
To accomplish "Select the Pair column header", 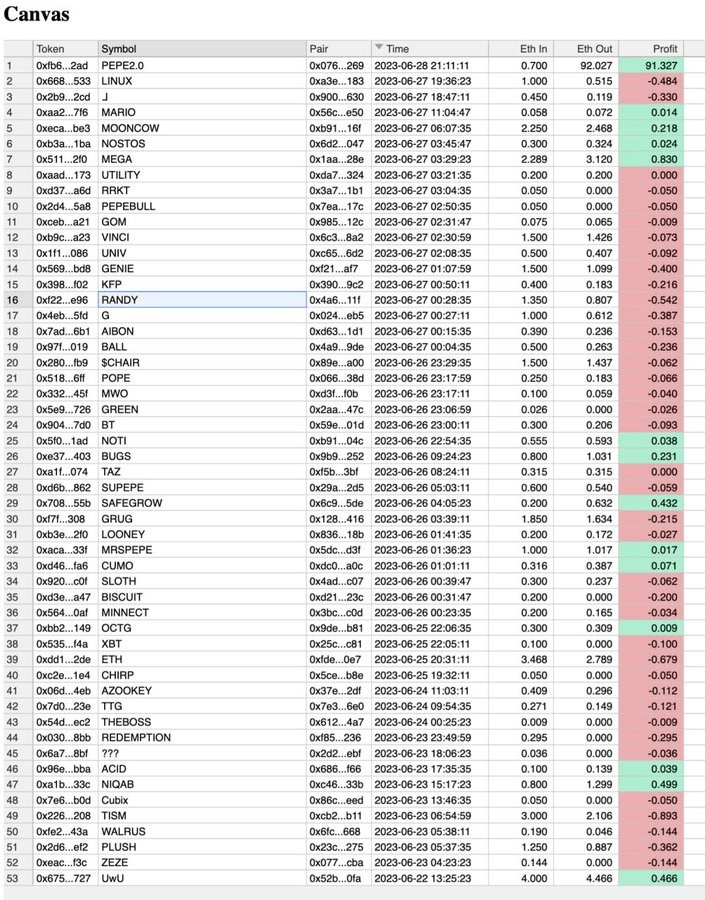I will 339,49.
